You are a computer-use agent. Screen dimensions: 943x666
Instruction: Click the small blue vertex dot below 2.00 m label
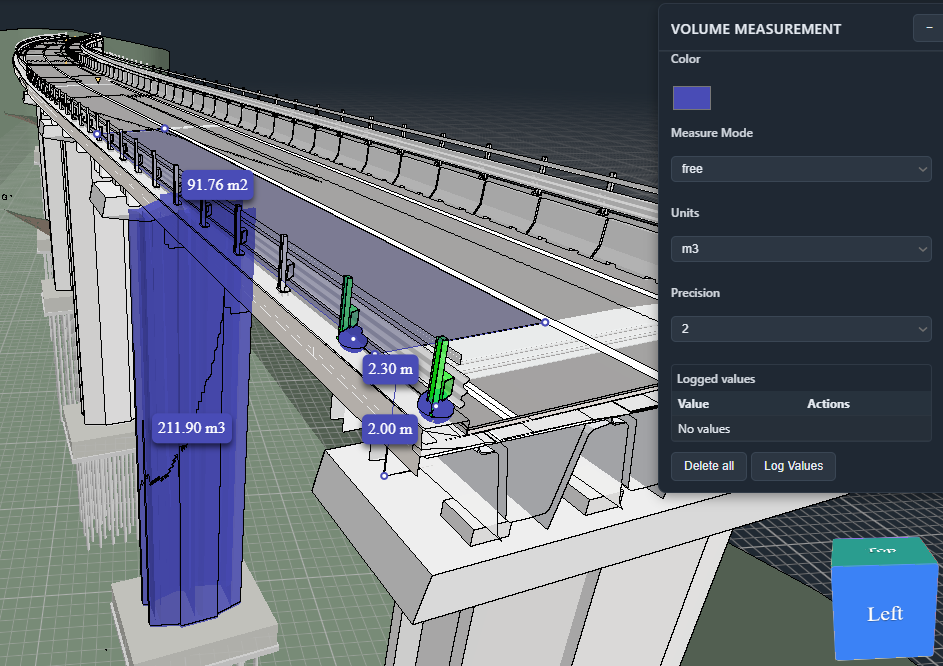pos(382,475)
